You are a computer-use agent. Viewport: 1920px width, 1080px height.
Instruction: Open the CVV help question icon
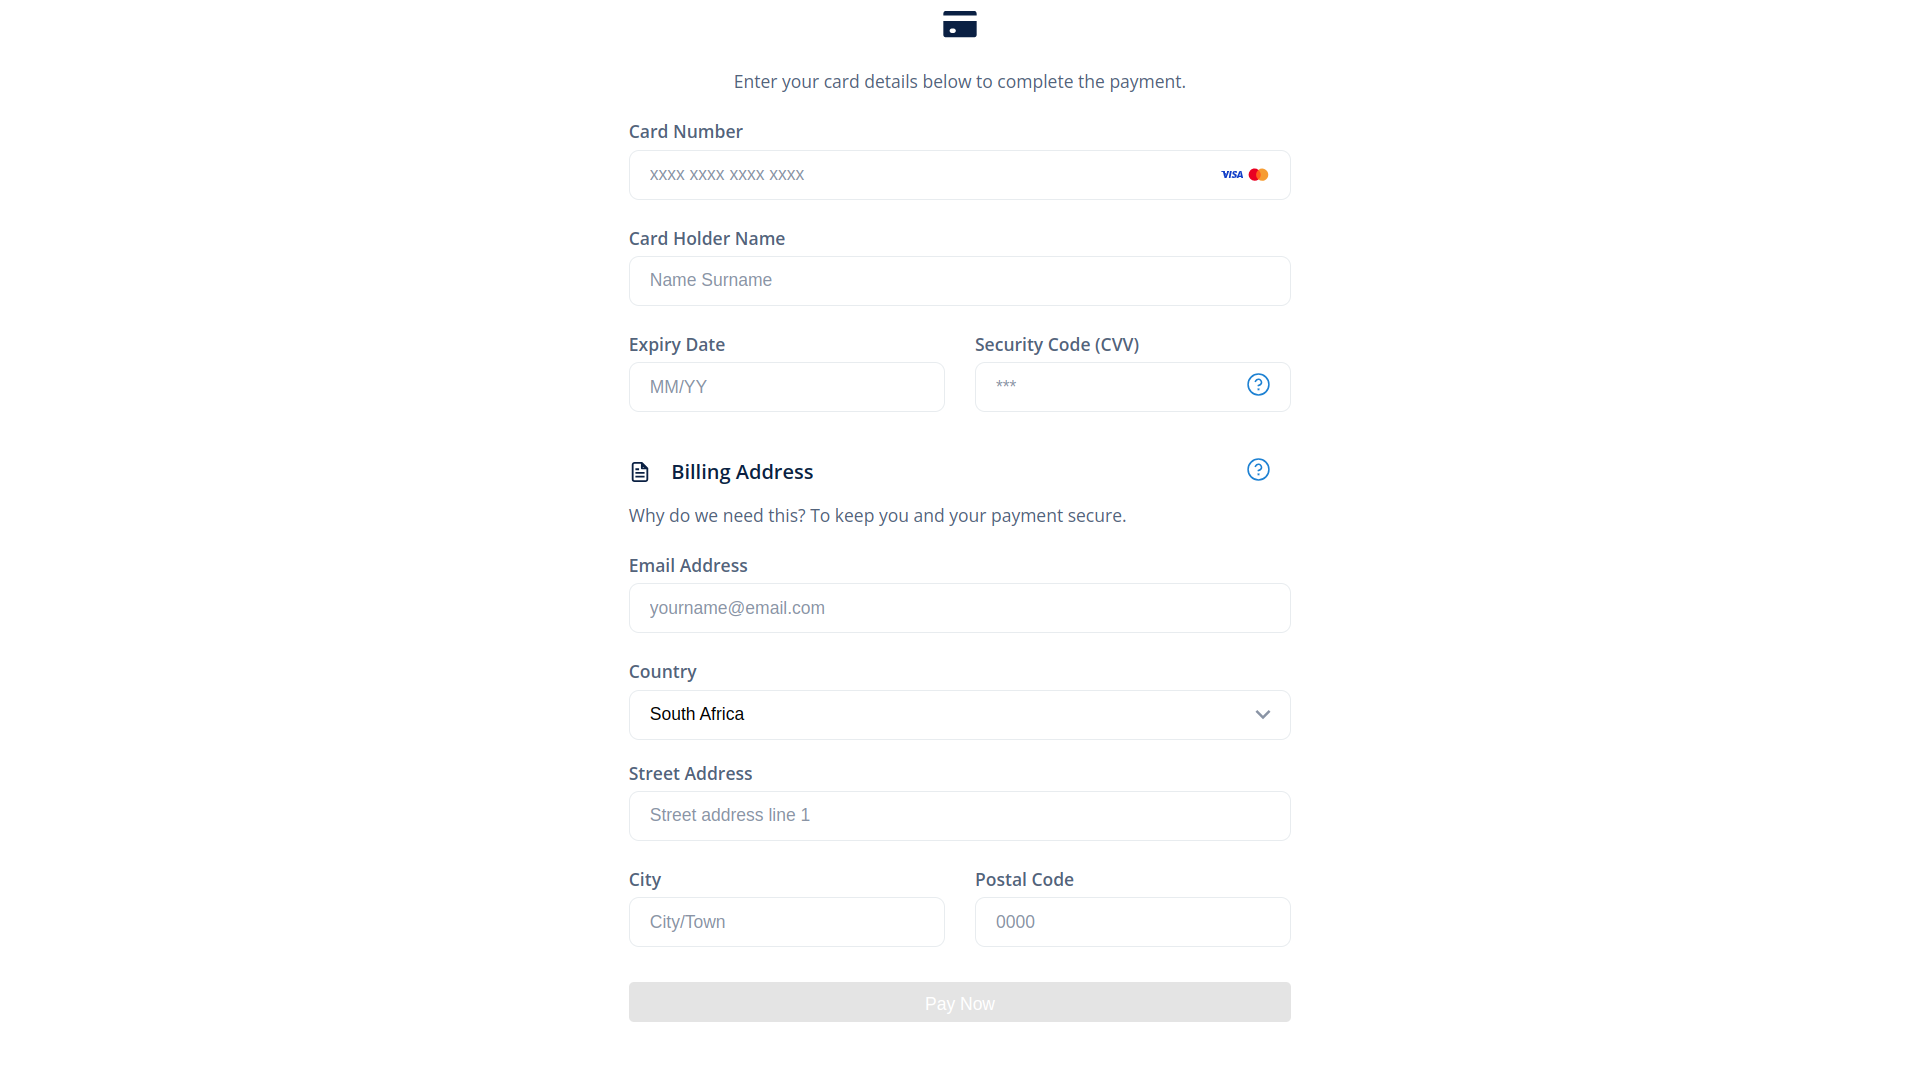click(x=1258, y=385)
